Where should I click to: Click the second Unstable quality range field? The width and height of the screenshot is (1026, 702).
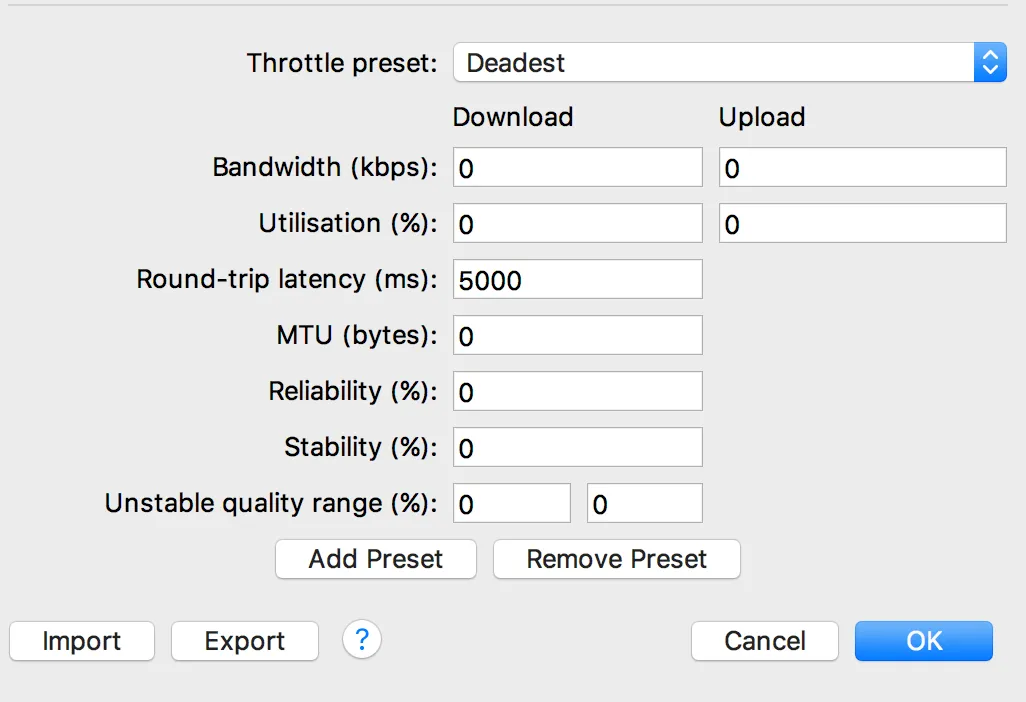pyautogui.click(x=644, y=504)
